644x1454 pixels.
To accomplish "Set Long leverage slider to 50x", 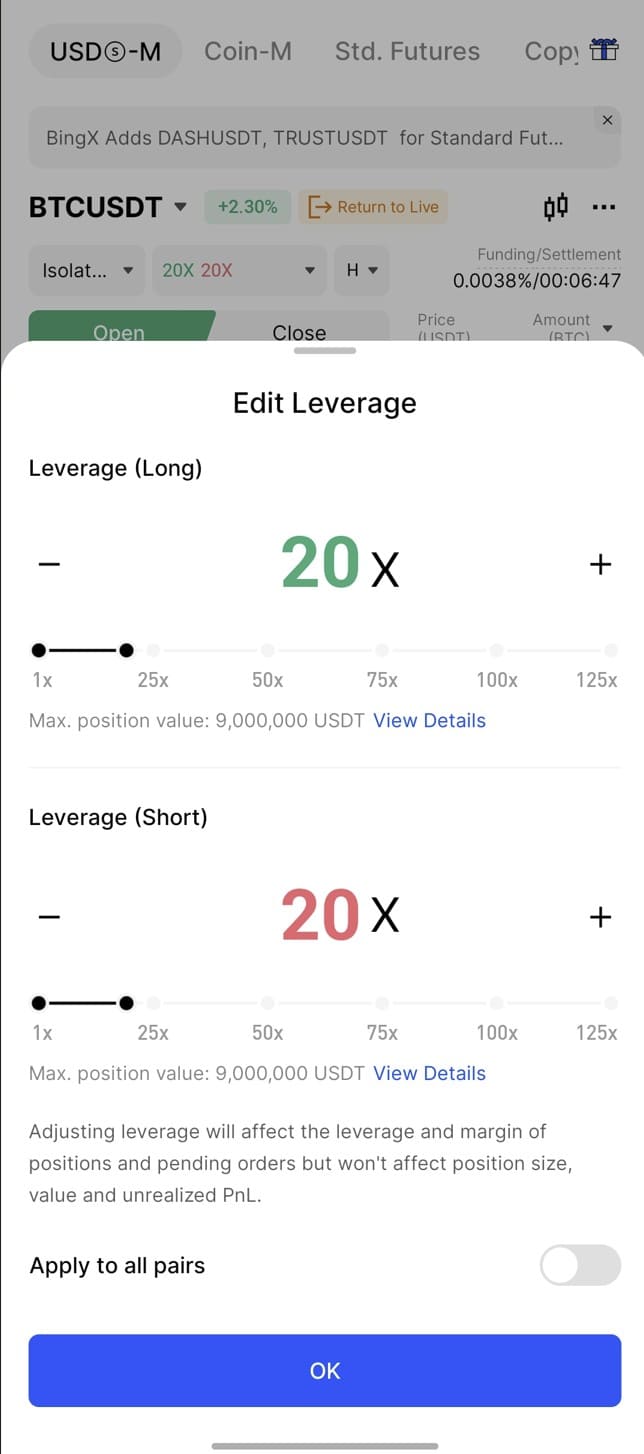I will point(268,651).
